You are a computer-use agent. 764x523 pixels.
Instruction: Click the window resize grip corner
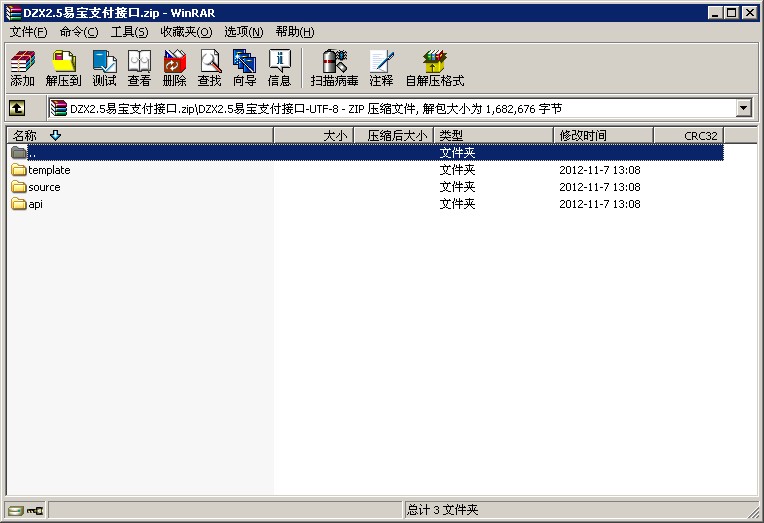754,512
